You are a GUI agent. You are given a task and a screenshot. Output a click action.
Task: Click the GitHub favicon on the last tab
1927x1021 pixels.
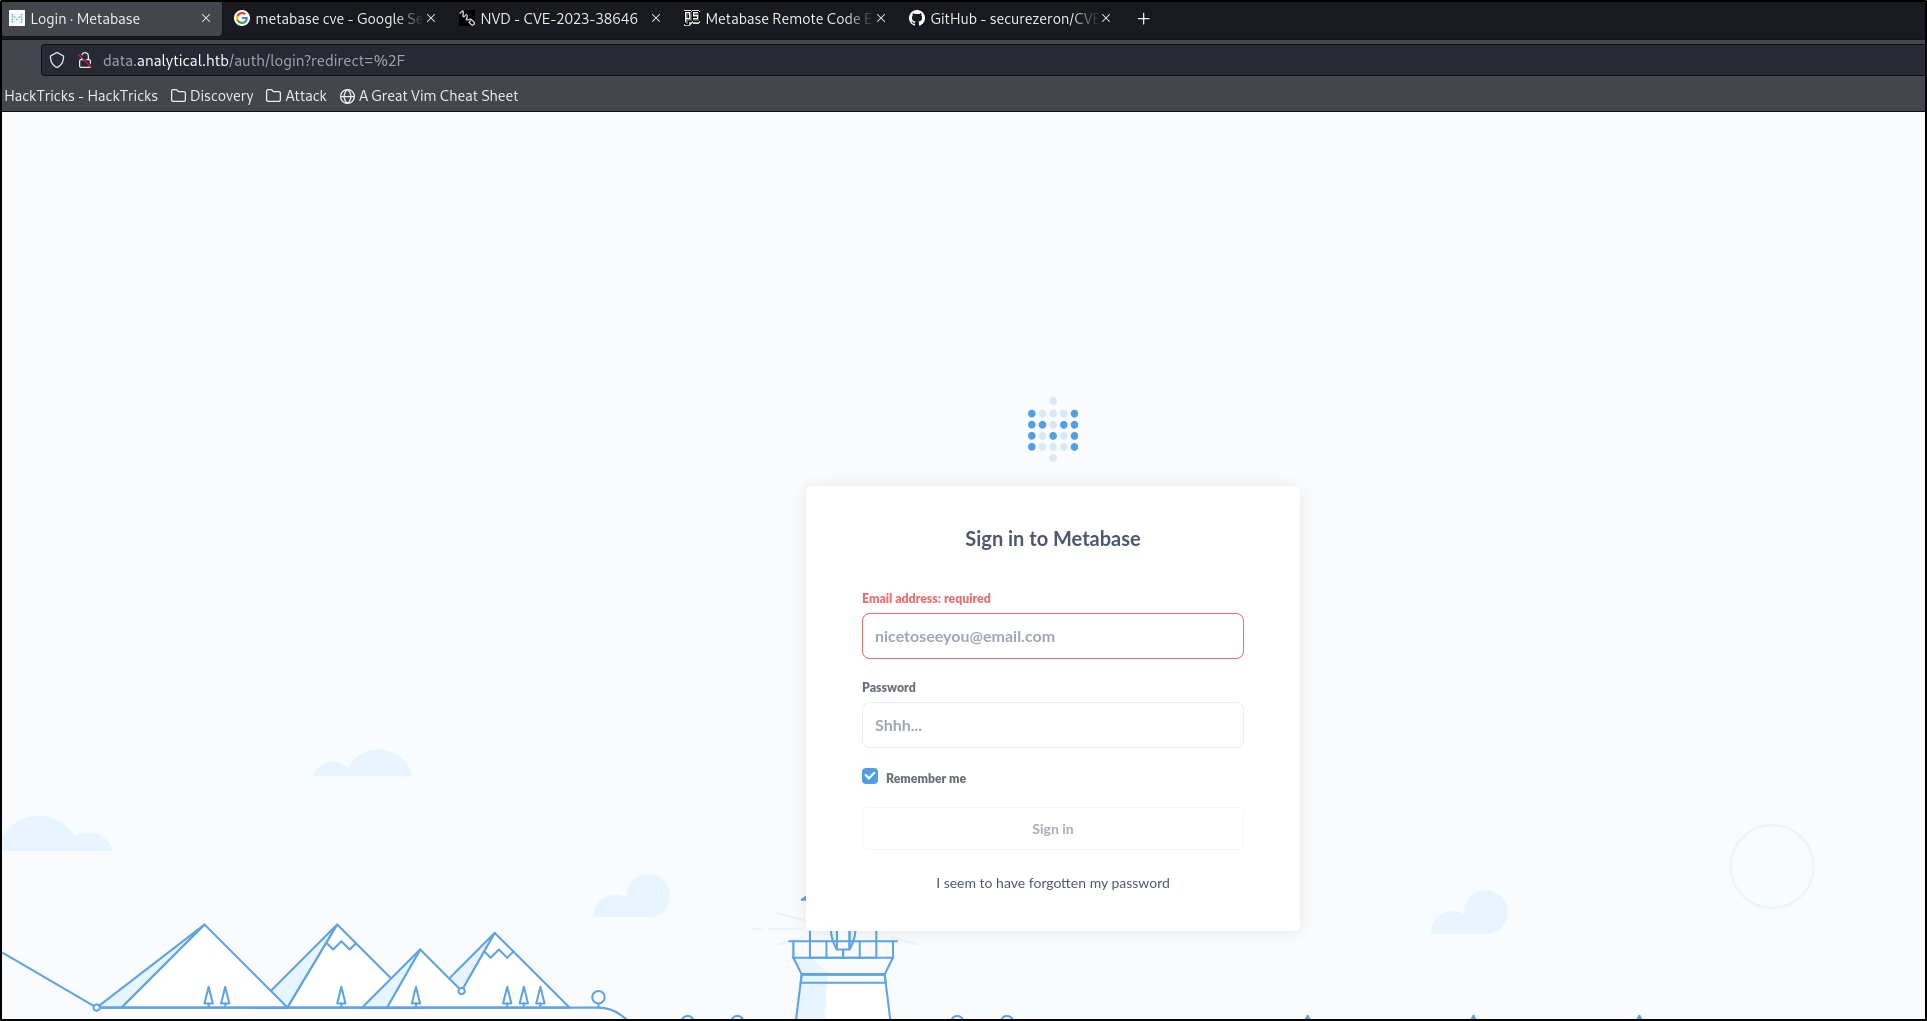[917, 19]
